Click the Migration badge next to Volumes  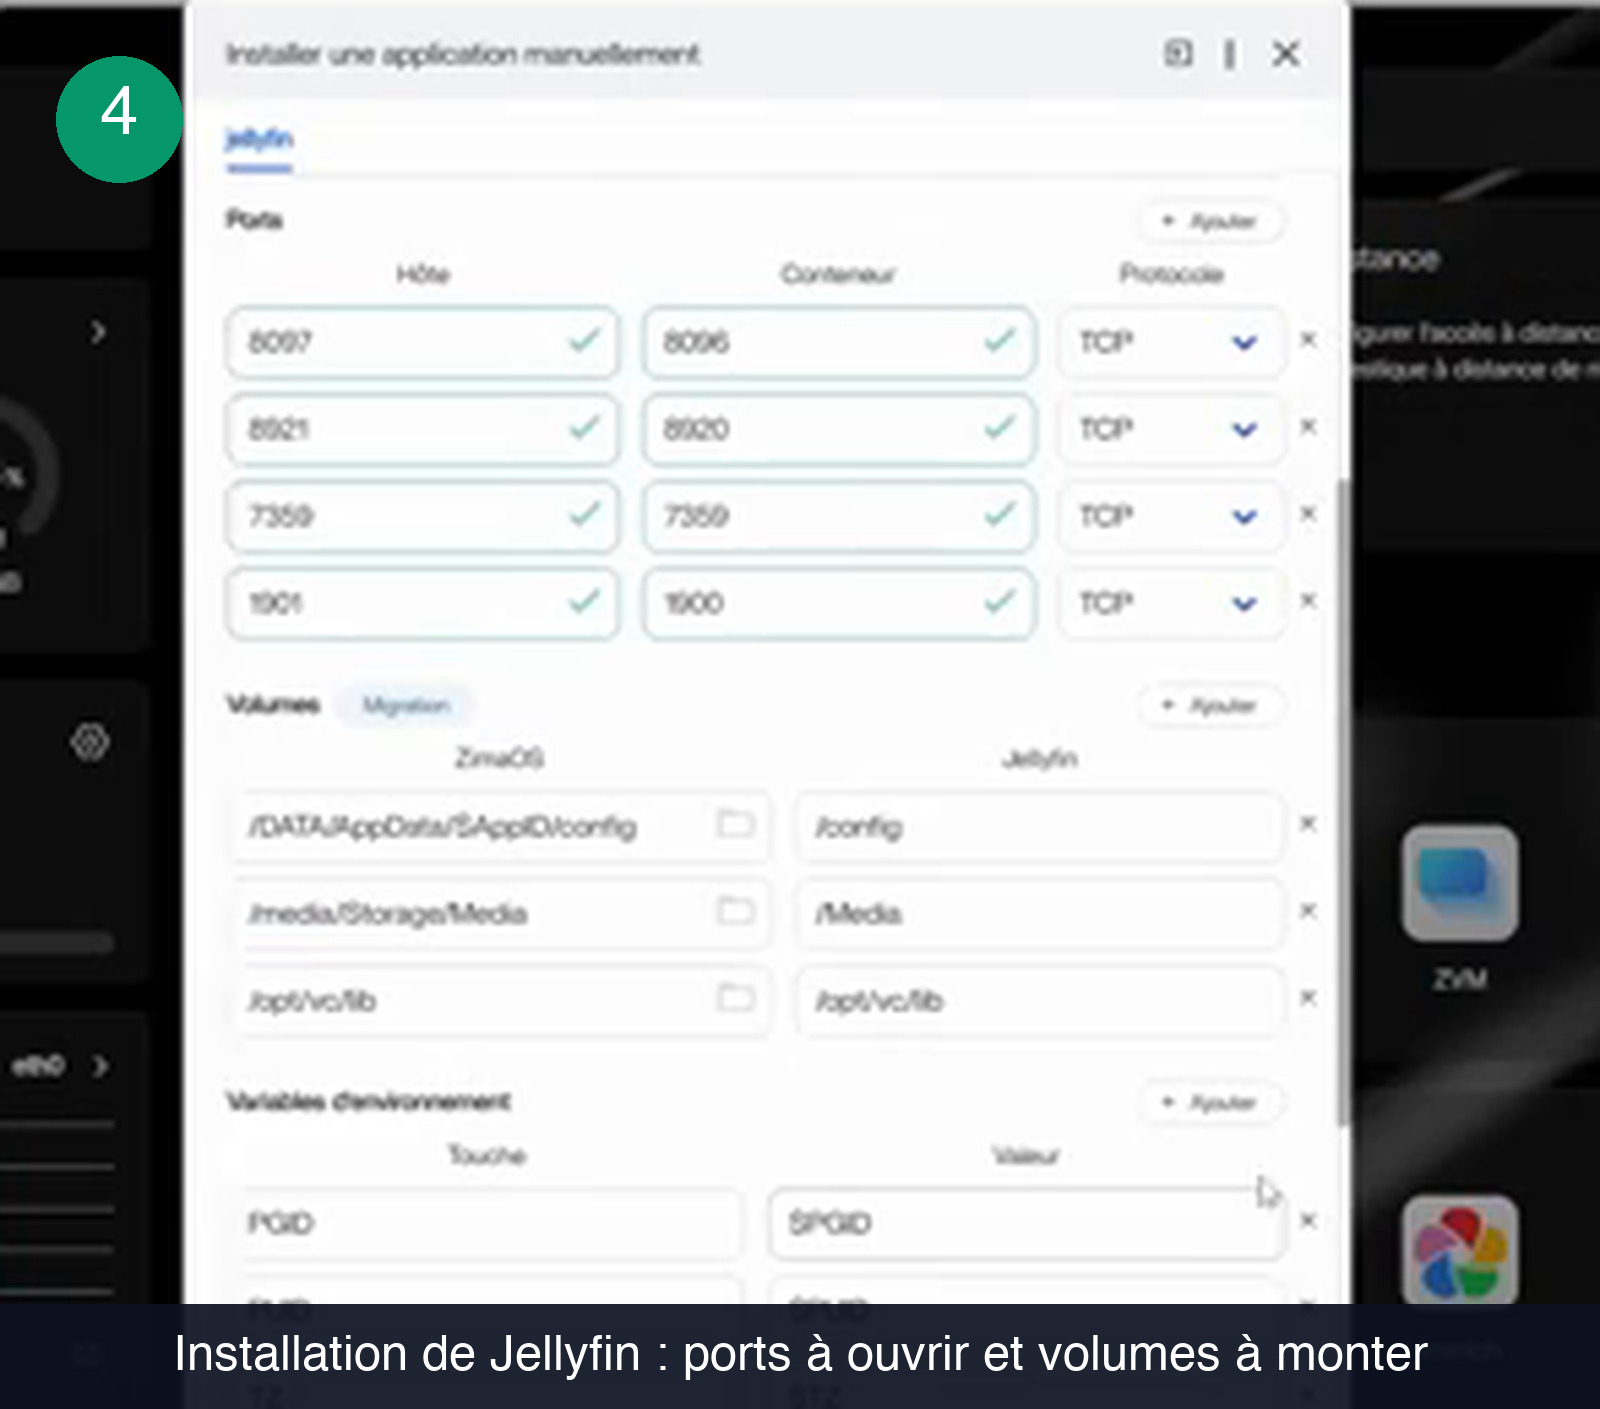tap(405, 706)
